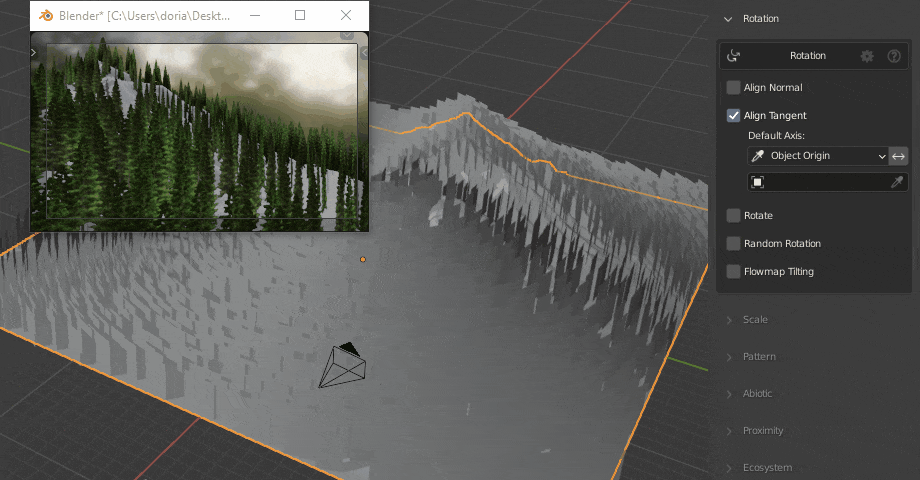This screenshot has height=480, width=920.
Task: Maximize the Blender render window
Action: coord(300,15)
